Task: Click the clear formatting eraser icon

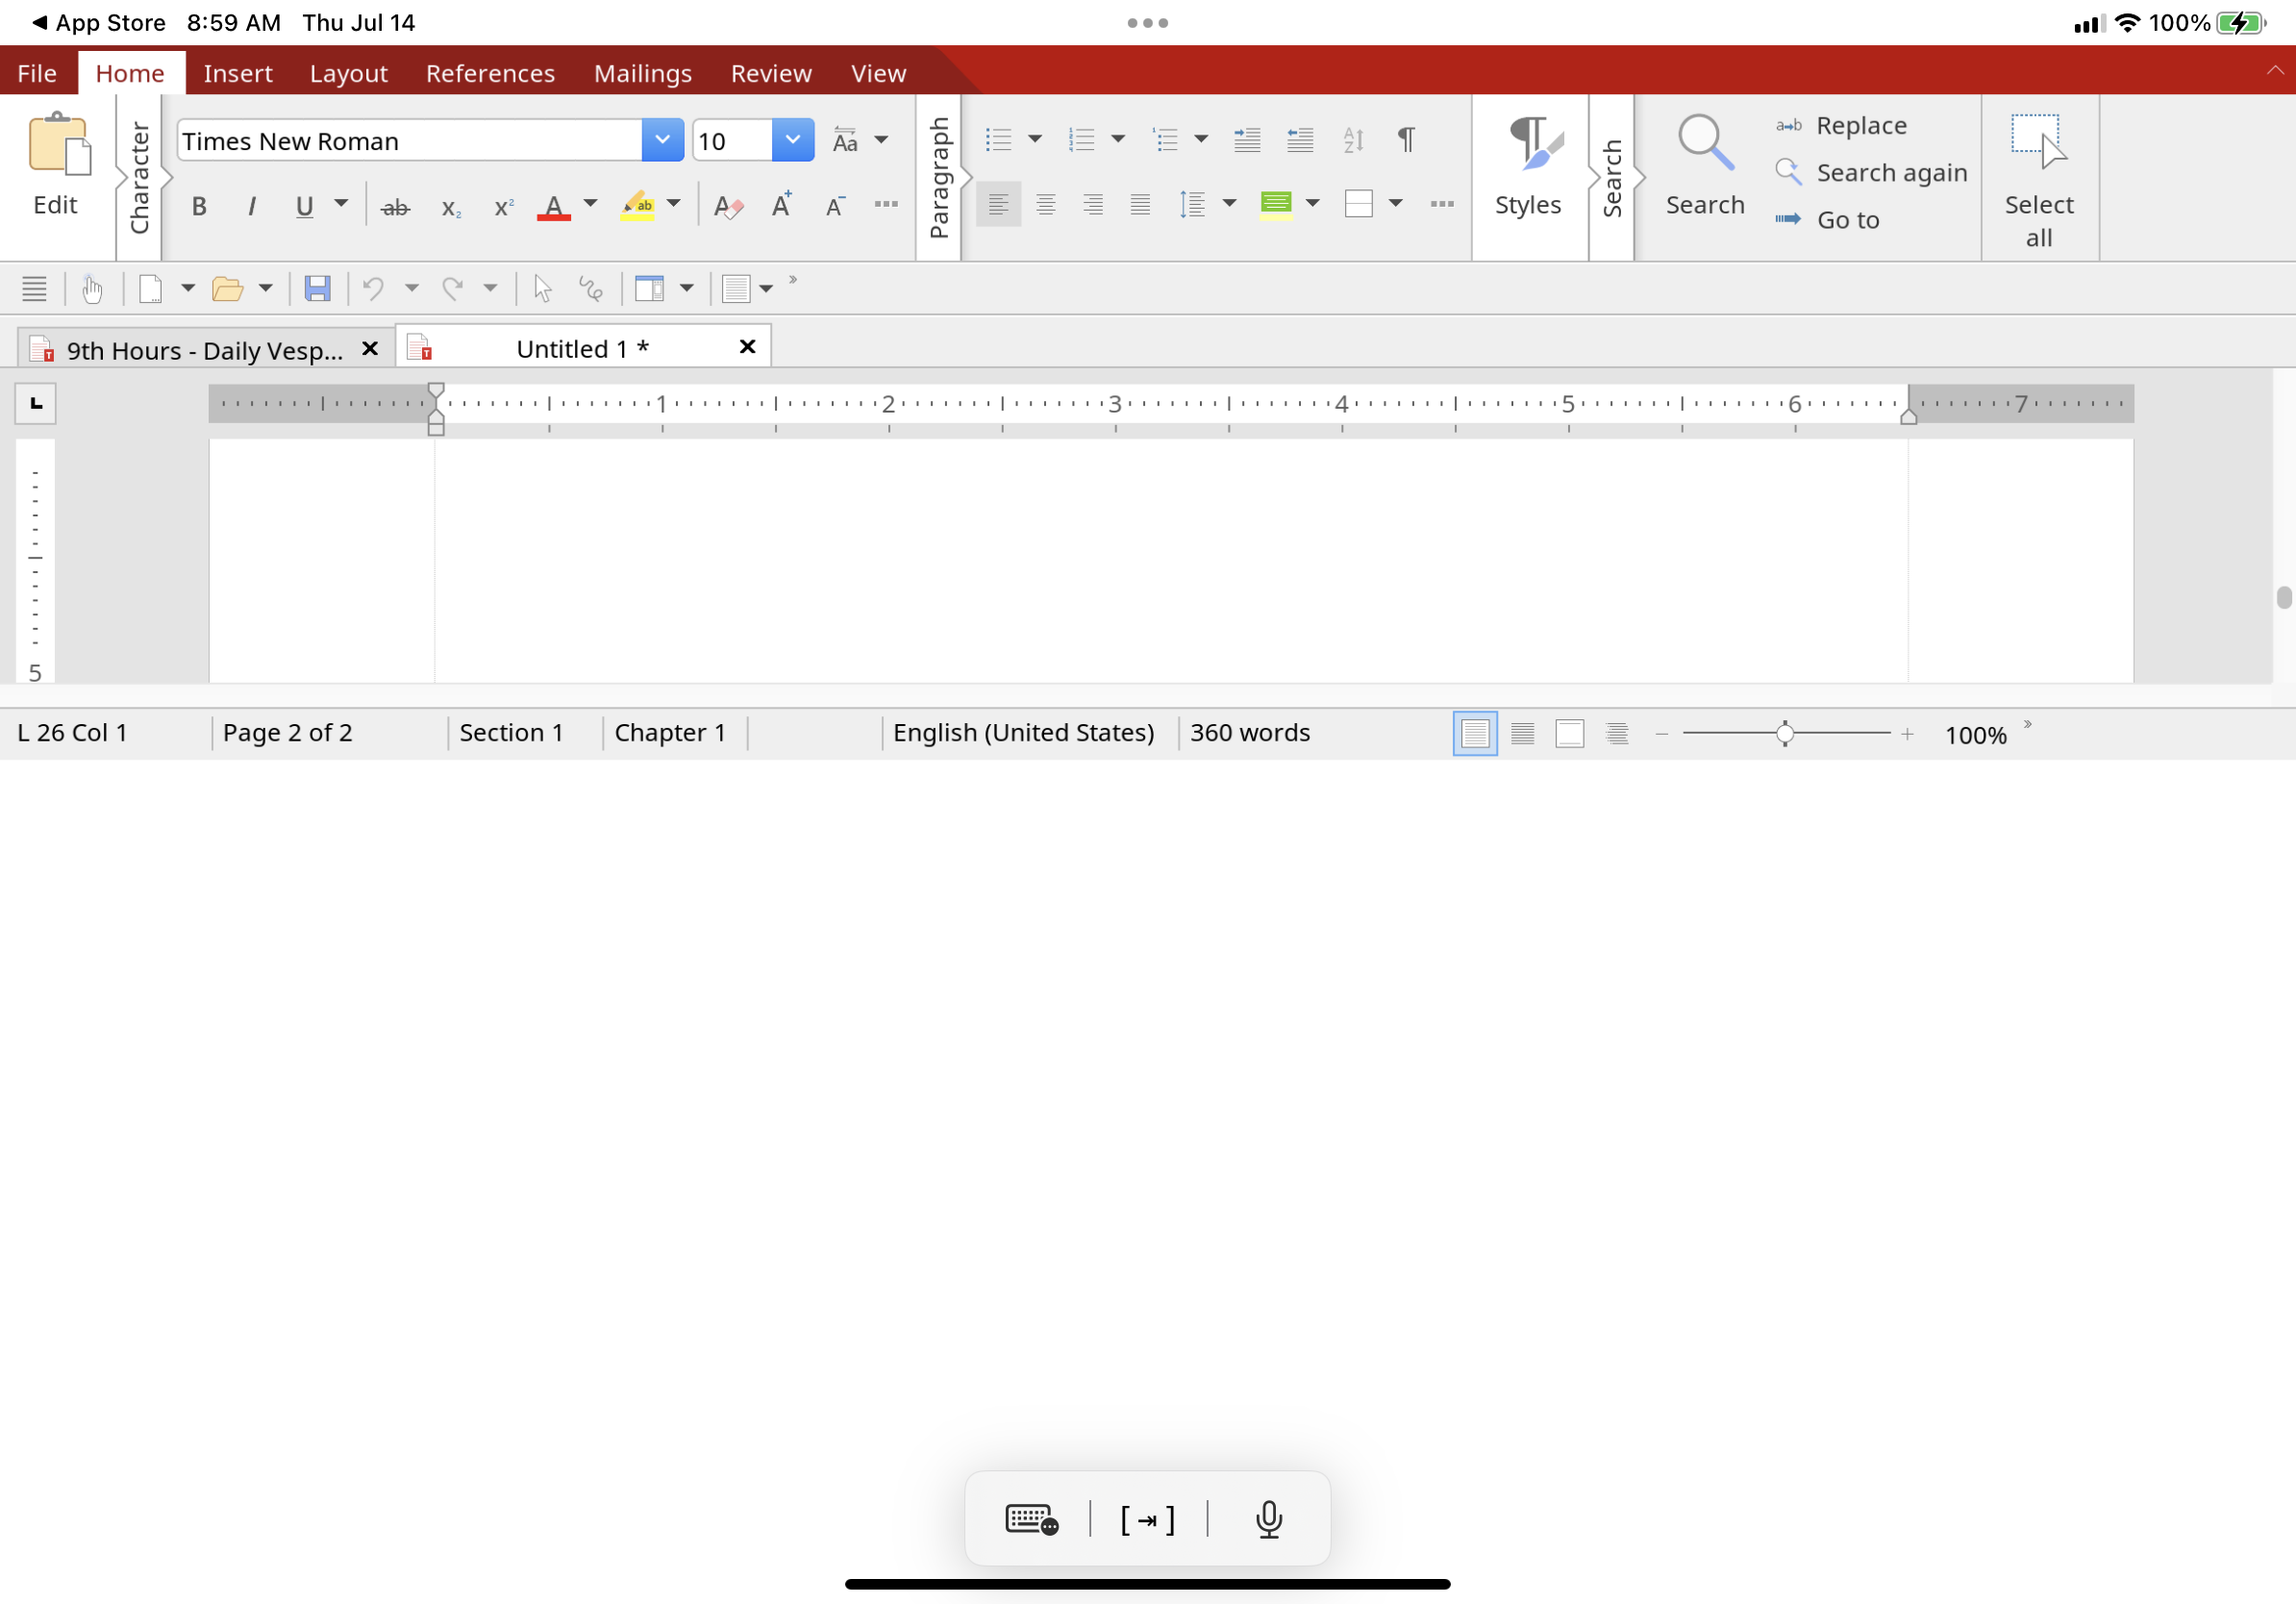Action: 728,207
